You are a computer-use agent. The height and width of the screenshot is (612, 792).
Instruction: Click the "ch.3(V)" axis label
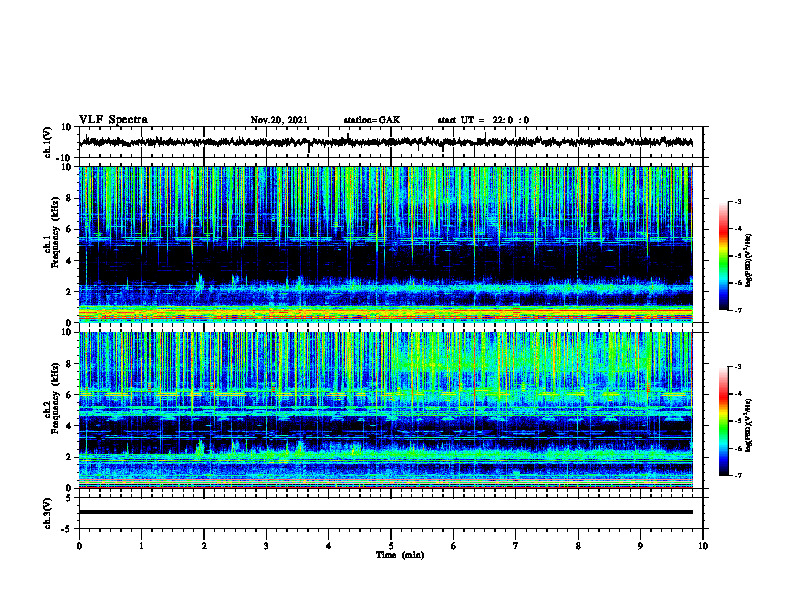pos(48,514)
